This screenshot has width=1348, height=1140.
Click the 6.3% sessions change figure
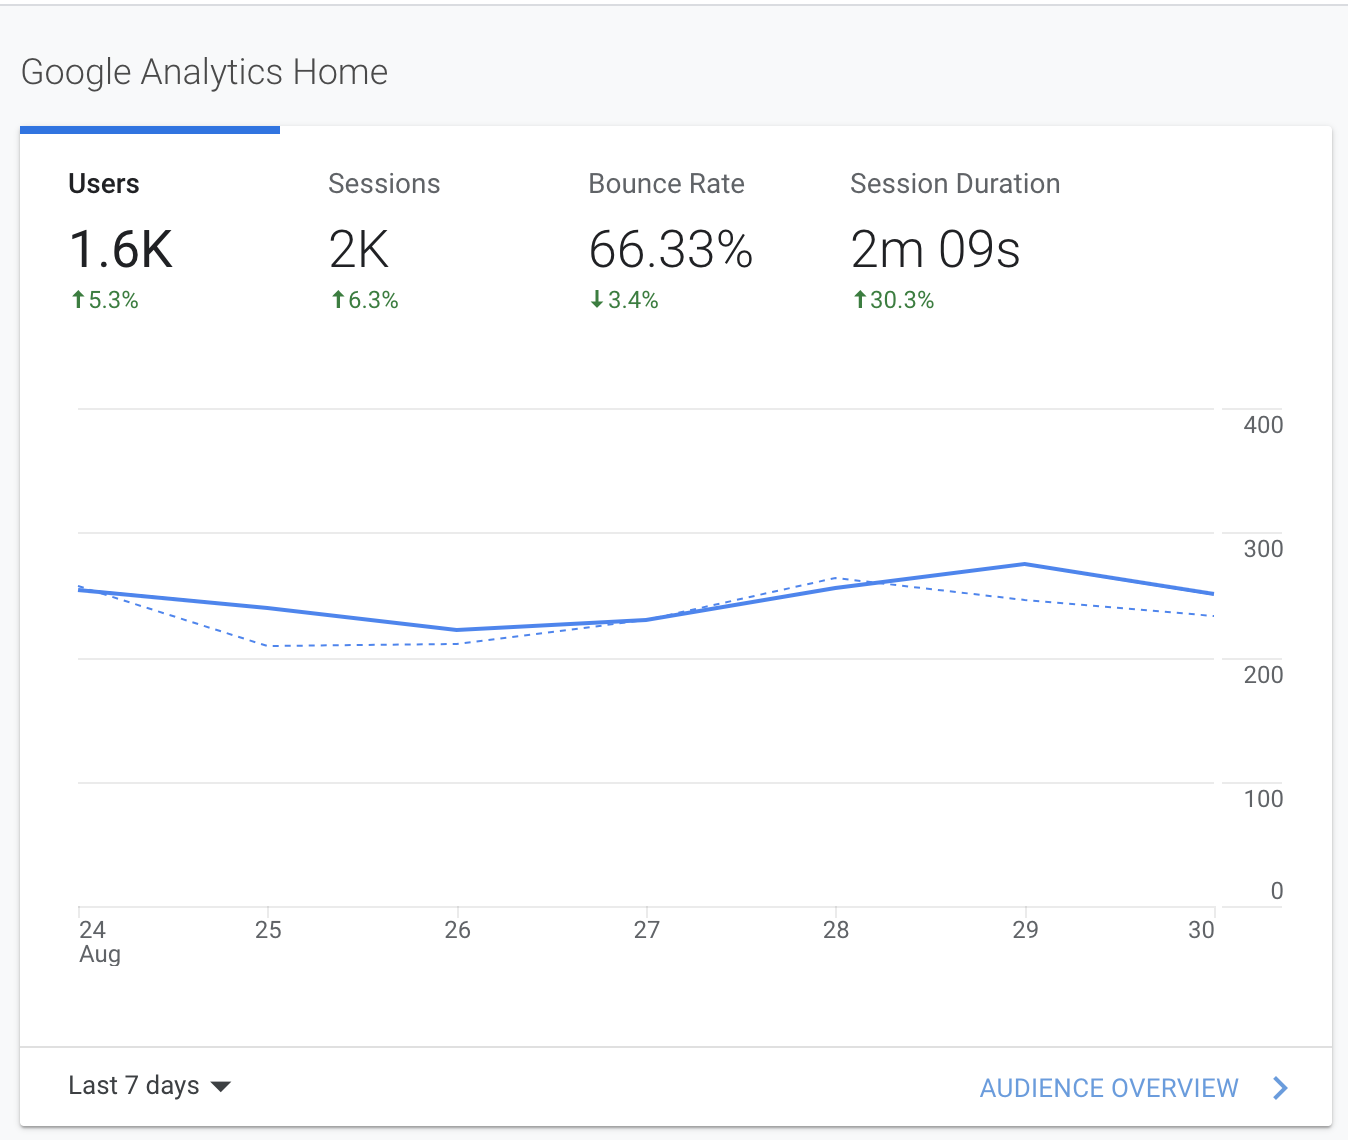click(x=374, y=300)
